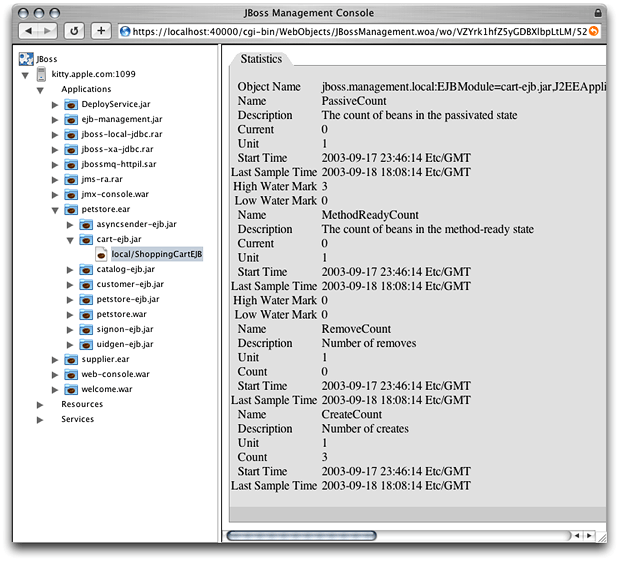
Task: Click the Object Name value text
Action: point(464,87)
